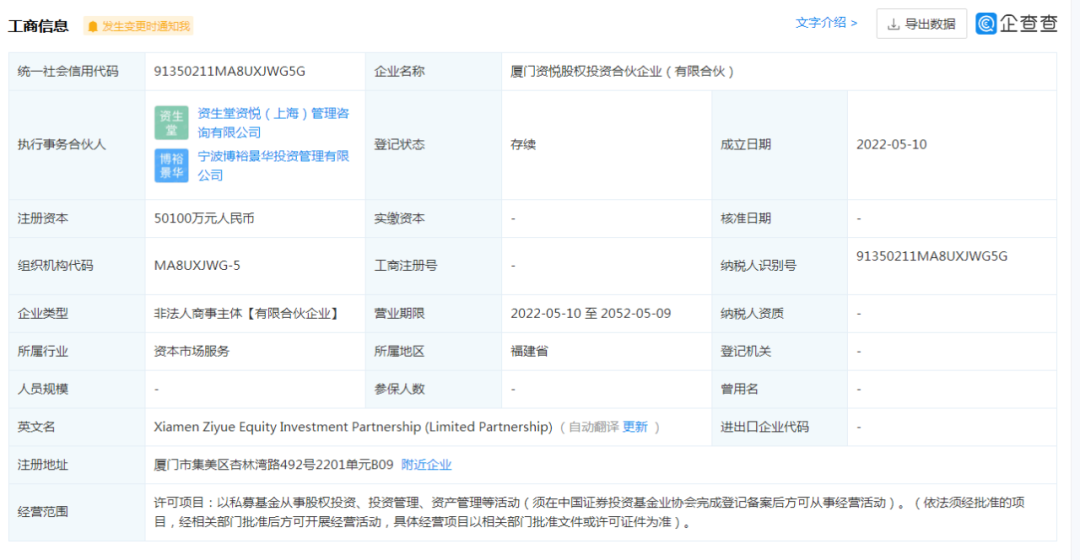Open 资生堂资悦（上海）管理咨询有限公司 link
This screenshot has height=560, width=1080.
[273, 123]
